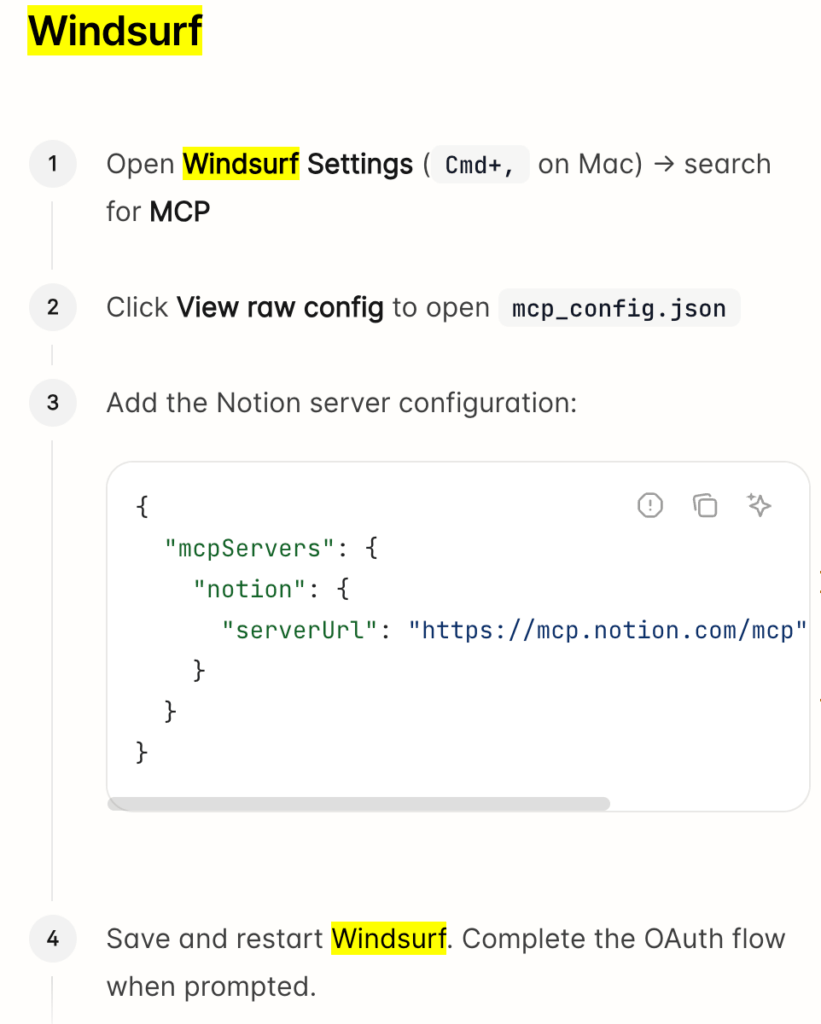
Task: Click the code block horizontal scrollbar
Action: click(358, 803)
